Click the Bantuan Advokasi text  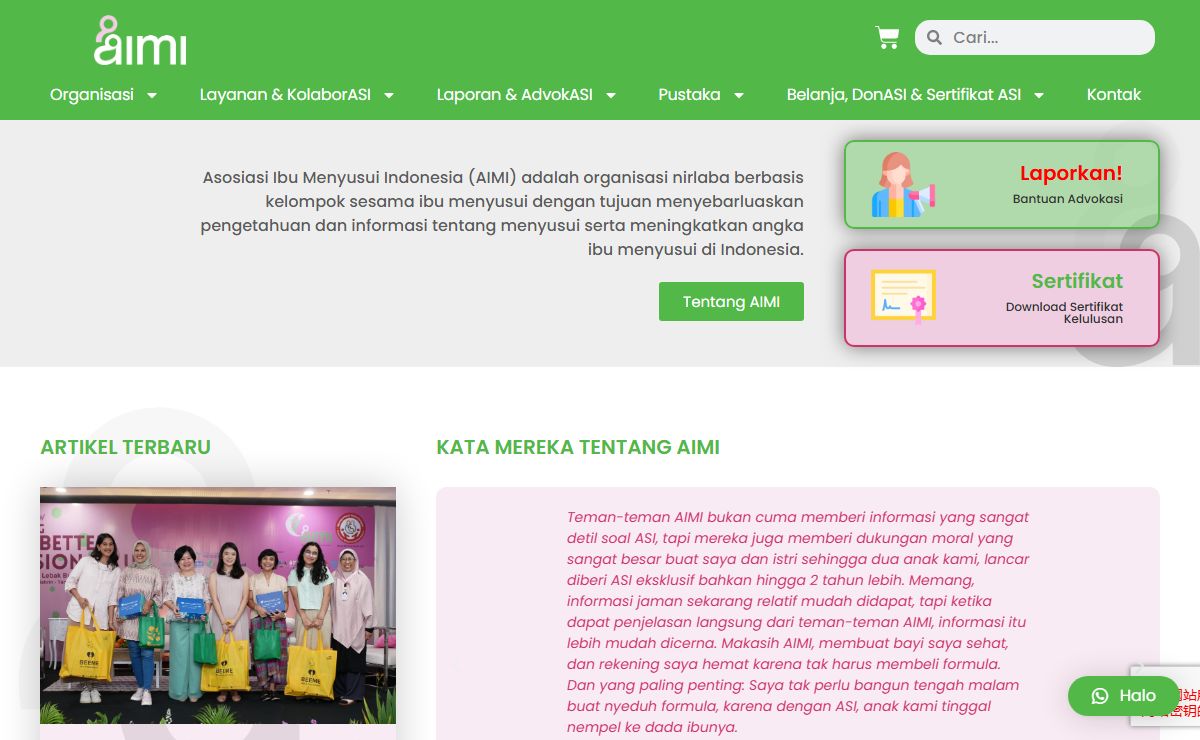point(1068,199)
